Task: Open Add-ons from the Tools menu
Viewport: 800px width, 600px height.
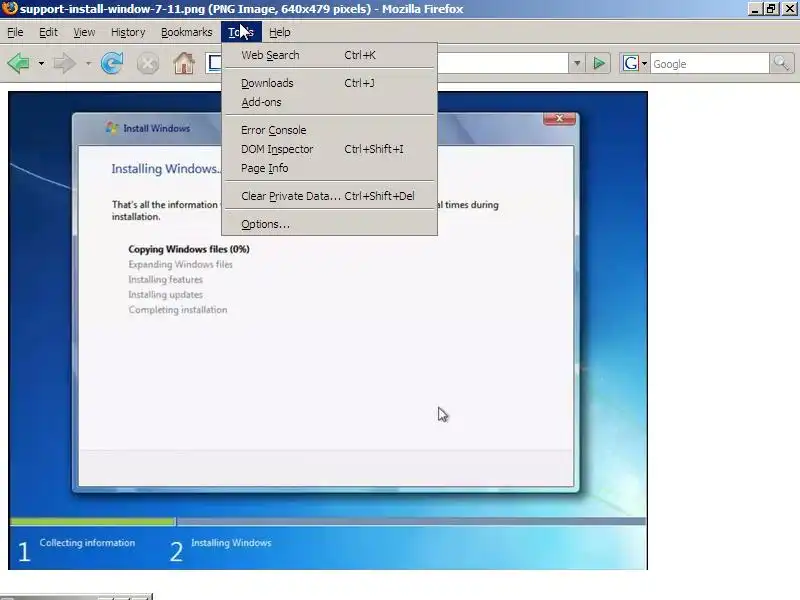Action: tap(329, 102)
